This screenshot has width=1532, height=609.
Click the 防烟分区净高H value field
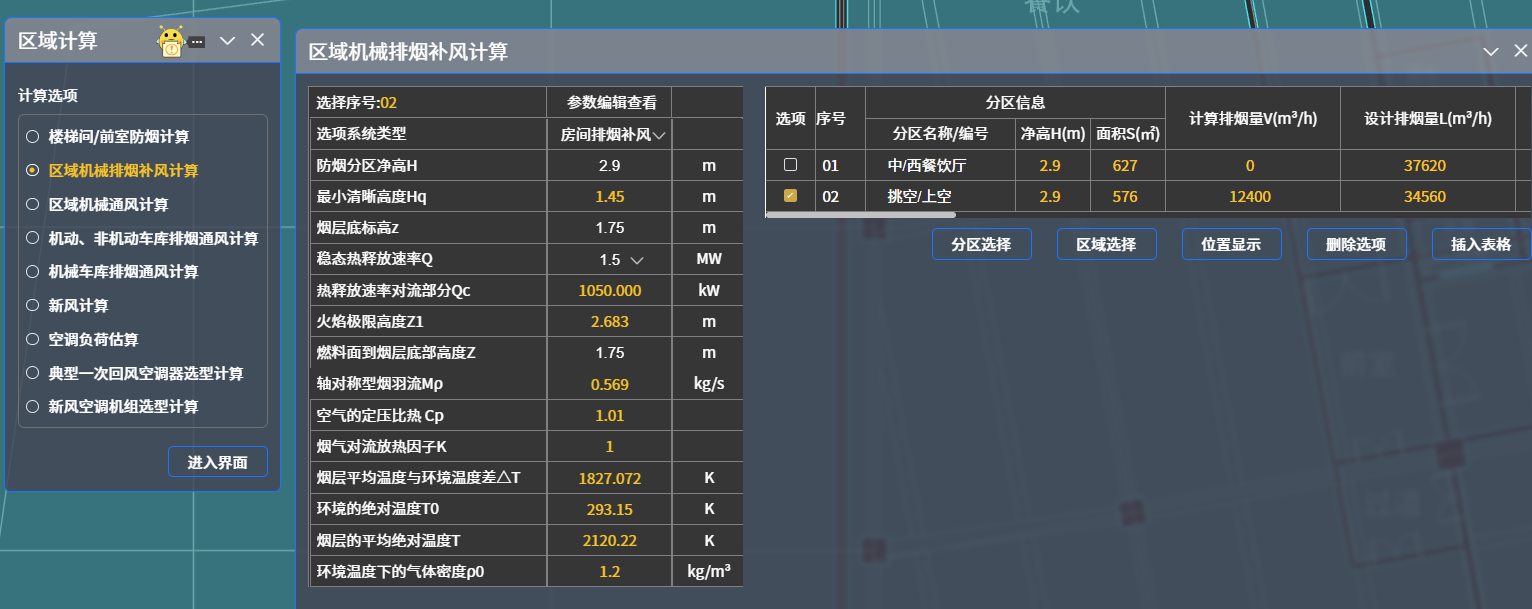point(609,165)
